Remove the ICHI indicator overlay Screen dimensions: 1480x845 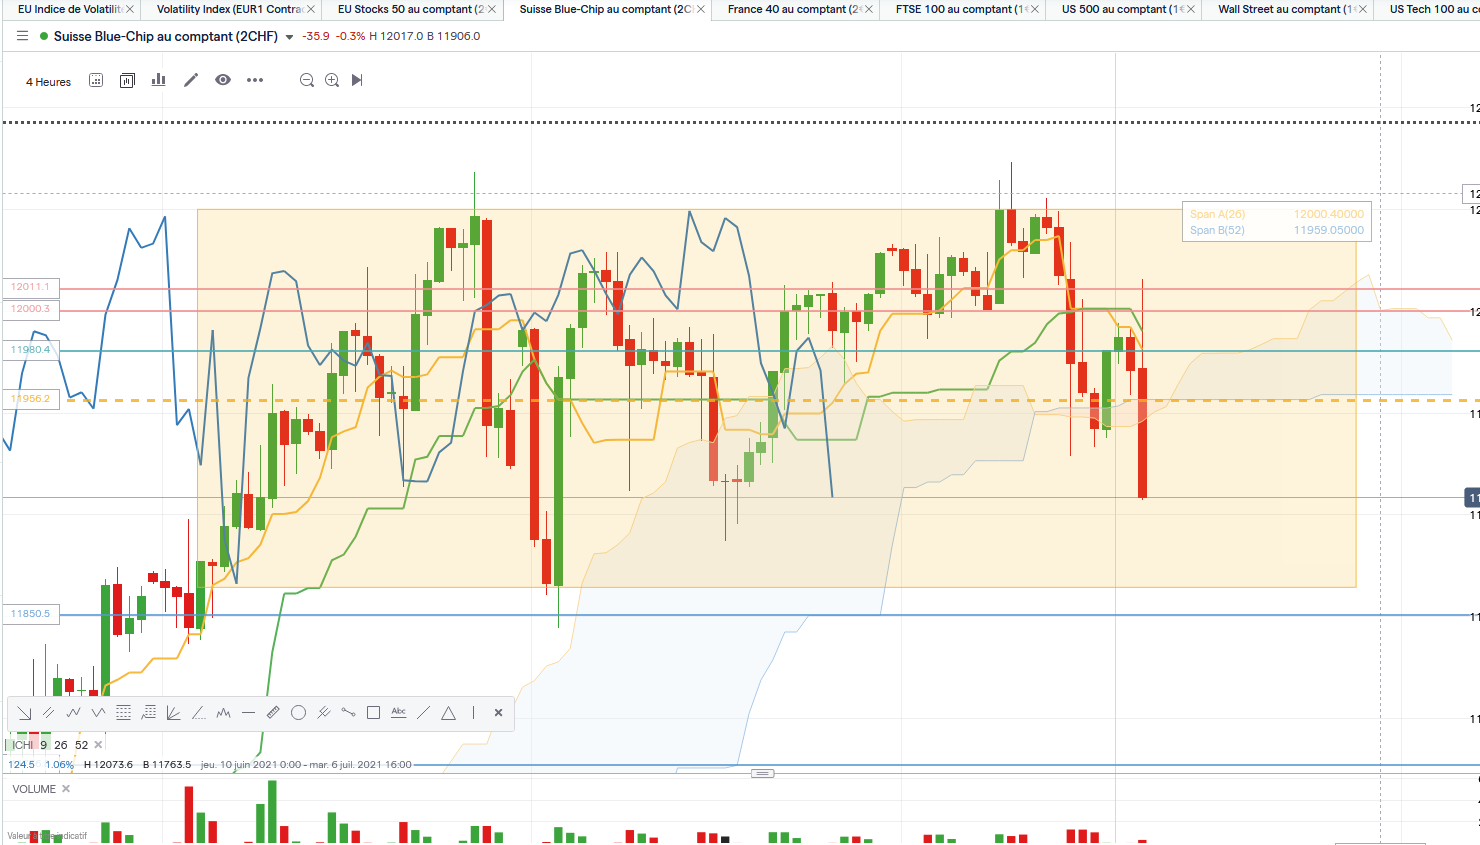[x=98, y=745]
